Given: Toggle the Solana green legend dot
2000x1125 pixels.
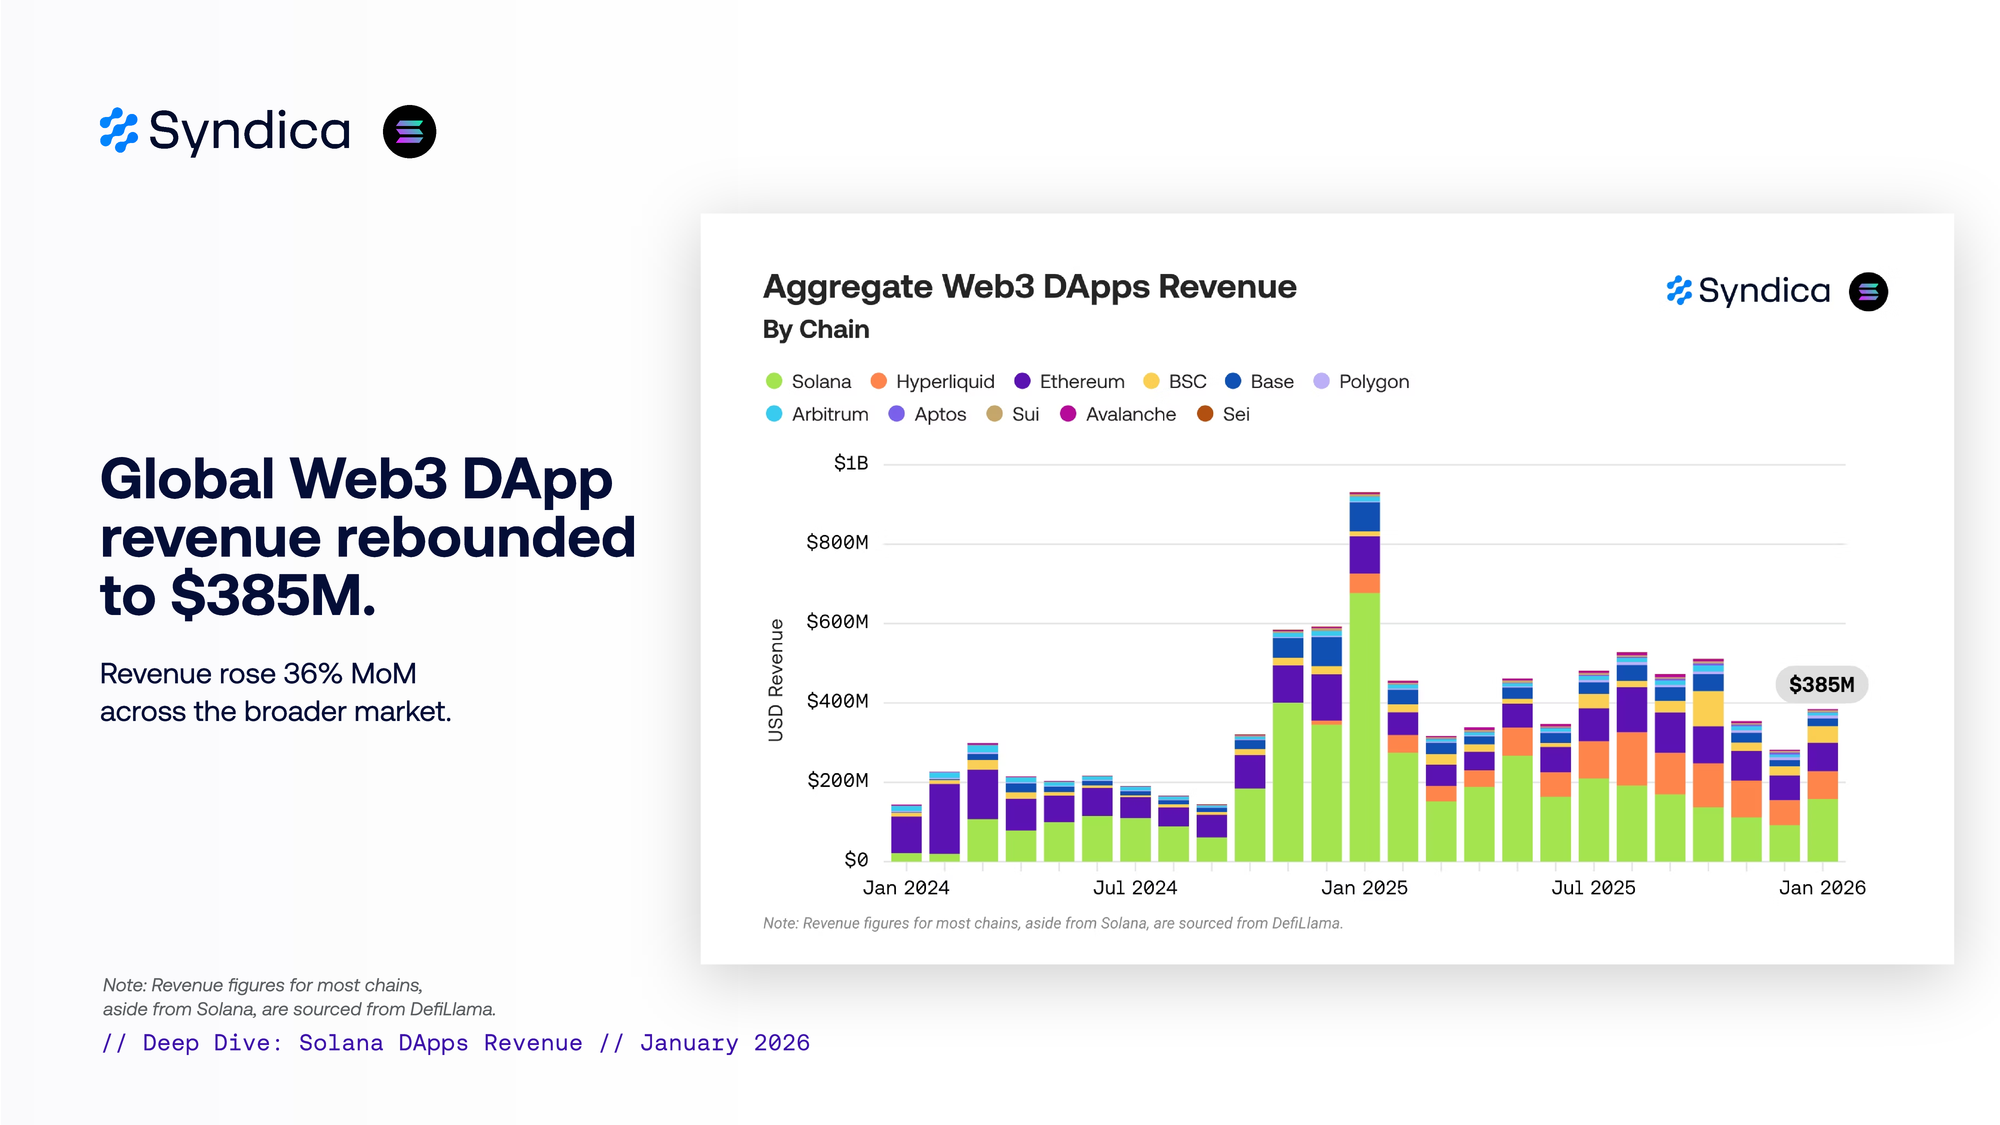Looking at the screenshot, I should tap(774, 381).
